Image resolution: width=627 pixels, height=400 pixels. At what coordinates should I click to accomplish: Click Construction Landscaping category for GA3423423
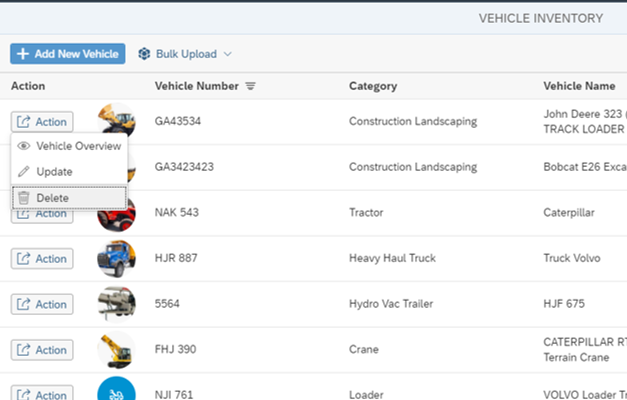point(413,167)
